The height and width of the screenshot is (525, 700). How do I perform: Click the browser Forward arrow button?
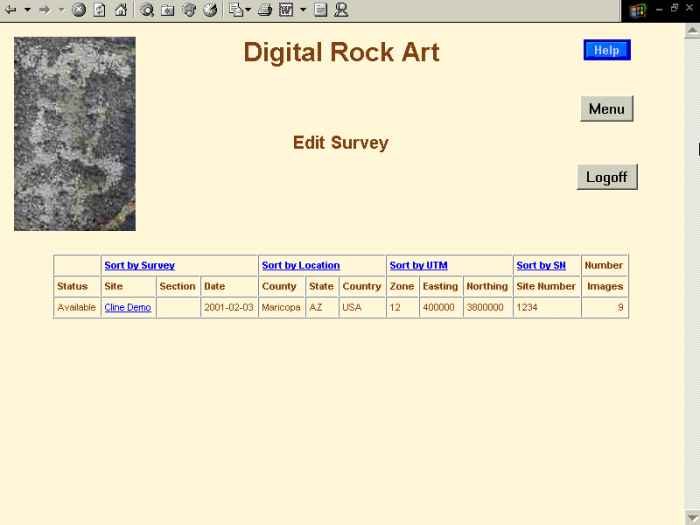tap(44, 10)
